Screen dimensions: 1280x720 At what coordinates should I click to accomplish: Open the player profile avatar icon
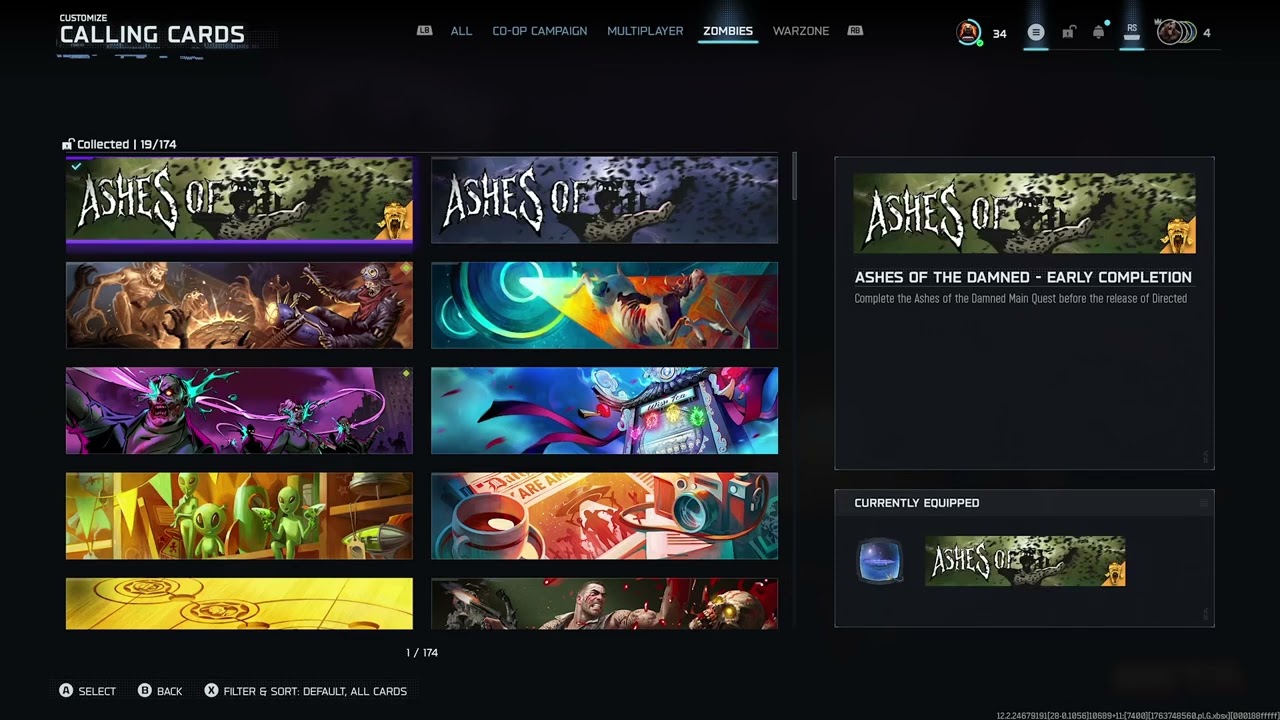click(968, 33)
